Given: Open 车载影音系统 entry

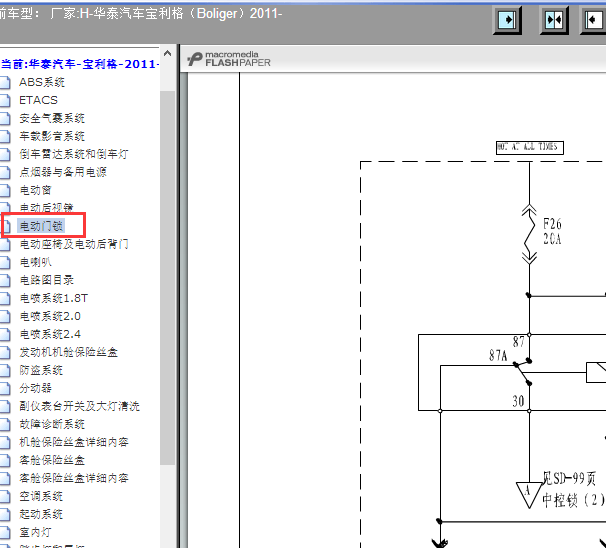Looking at the screenshot, I should [x=52, y=136].
